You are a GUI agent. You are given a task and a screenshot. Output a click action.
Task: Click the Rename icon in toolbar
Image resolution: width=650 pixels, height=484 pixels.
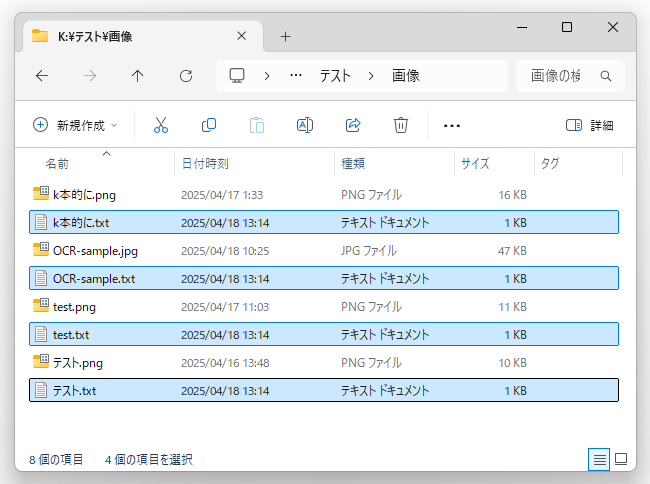[305, 125]
